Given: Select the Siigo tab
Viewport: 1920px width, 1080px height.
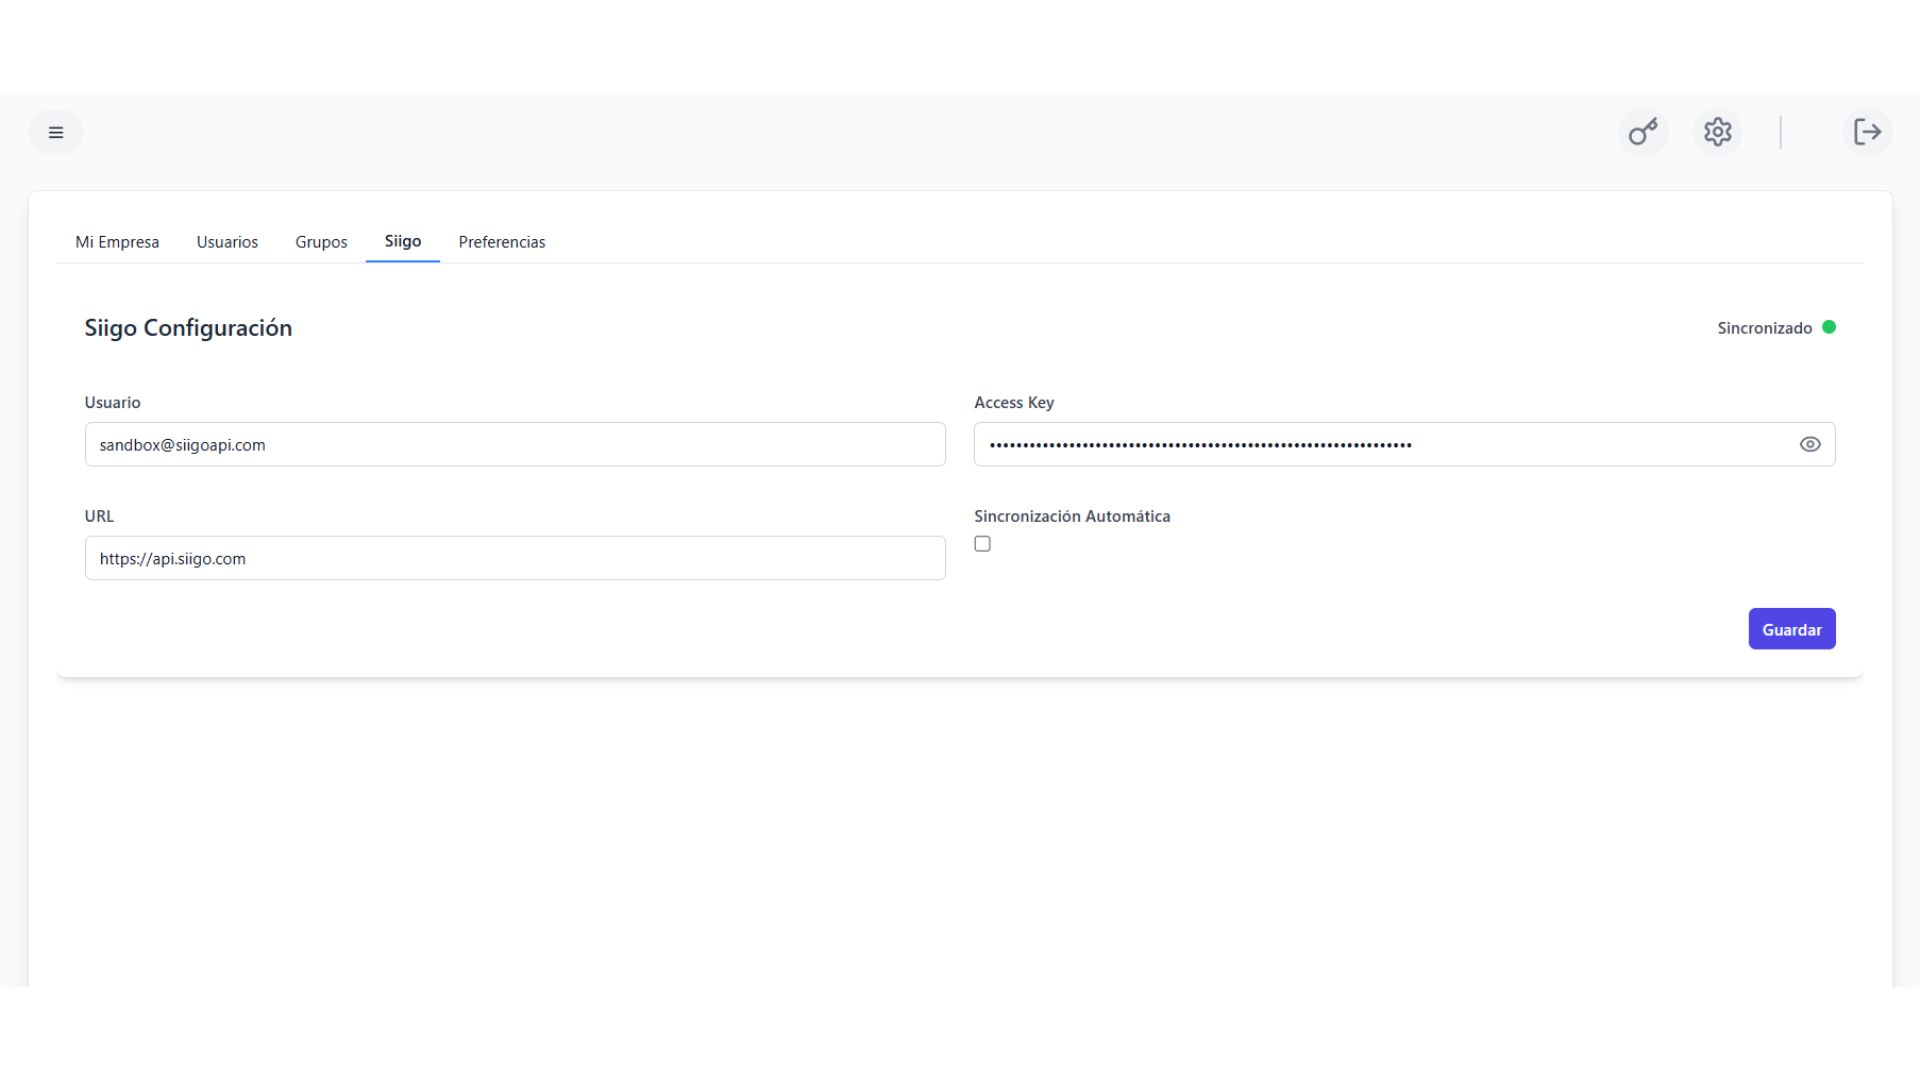Looking at the screenshot, I should (x=403, y=241).
